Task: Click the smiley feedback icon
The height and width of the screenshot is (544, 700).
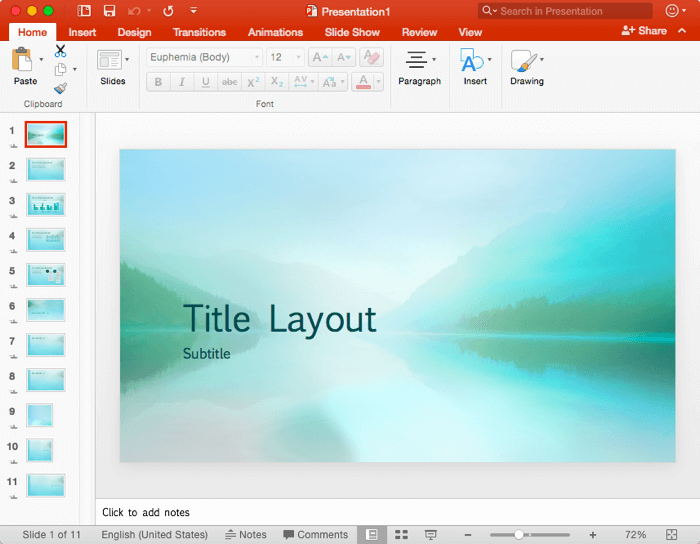Action: click(x=672, y=11)
